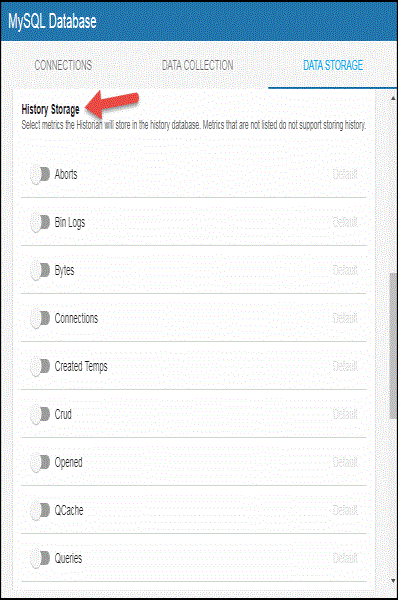The image size is (398, 600).
Task: Switch to the DATA COLLECTION tab
Action: click(197, 65)
